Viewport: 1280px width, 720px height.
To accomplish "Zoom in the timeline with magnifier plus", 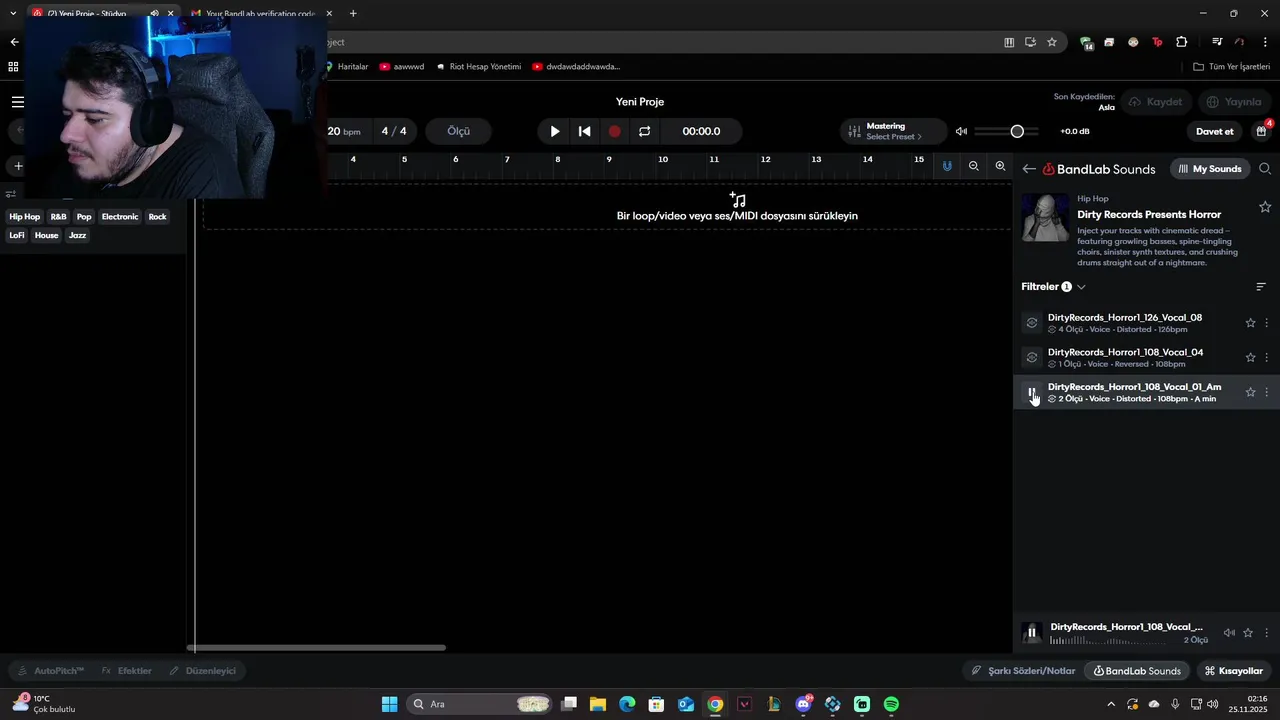I will pyautogui.click(x=1000, y=166).
